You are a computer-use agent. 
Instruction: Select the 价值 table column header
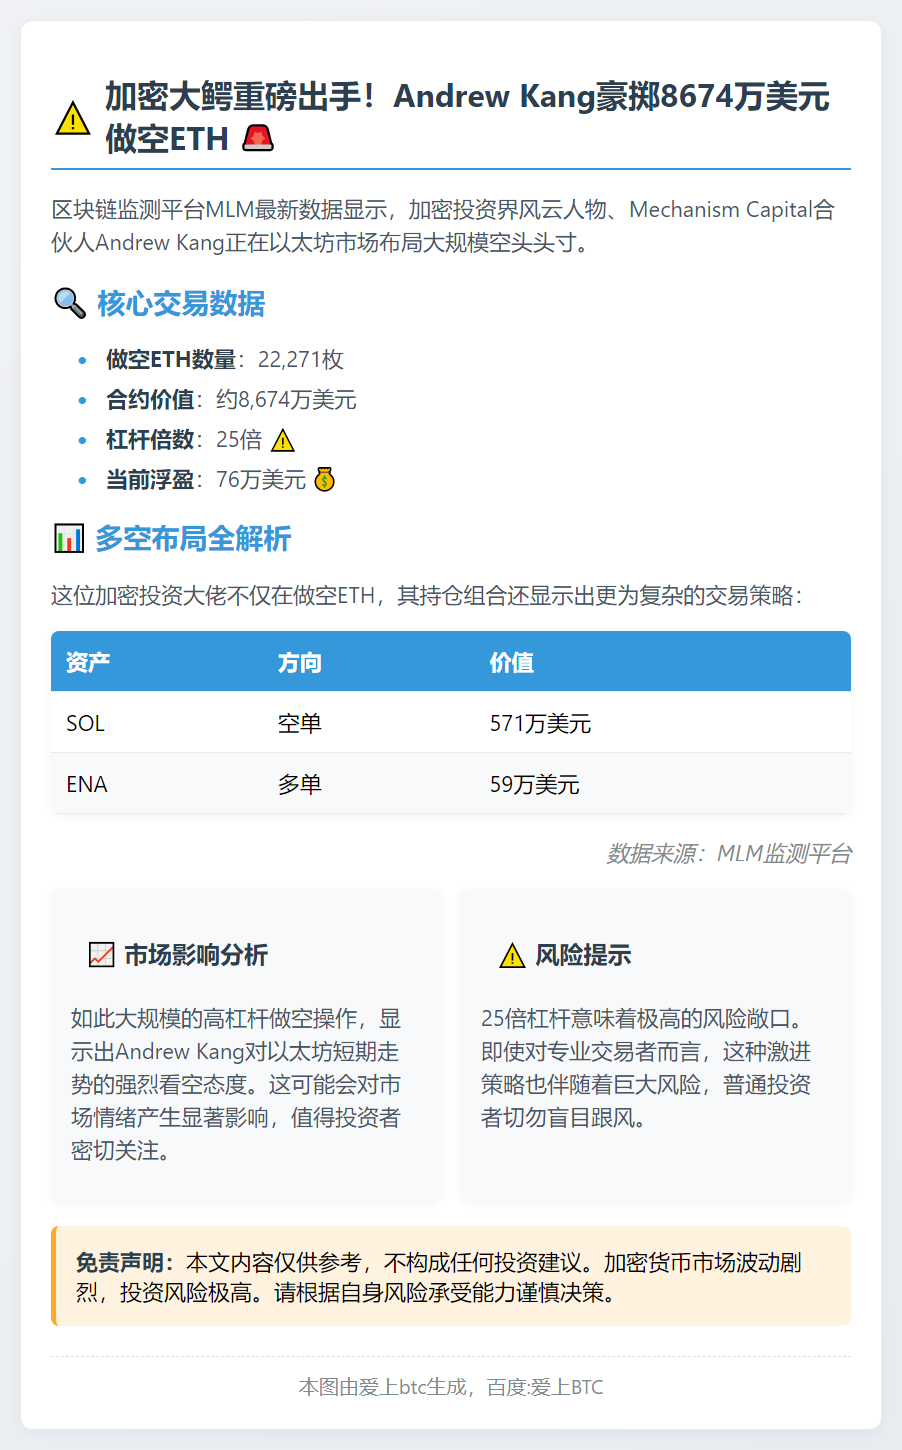click(511, 662)
